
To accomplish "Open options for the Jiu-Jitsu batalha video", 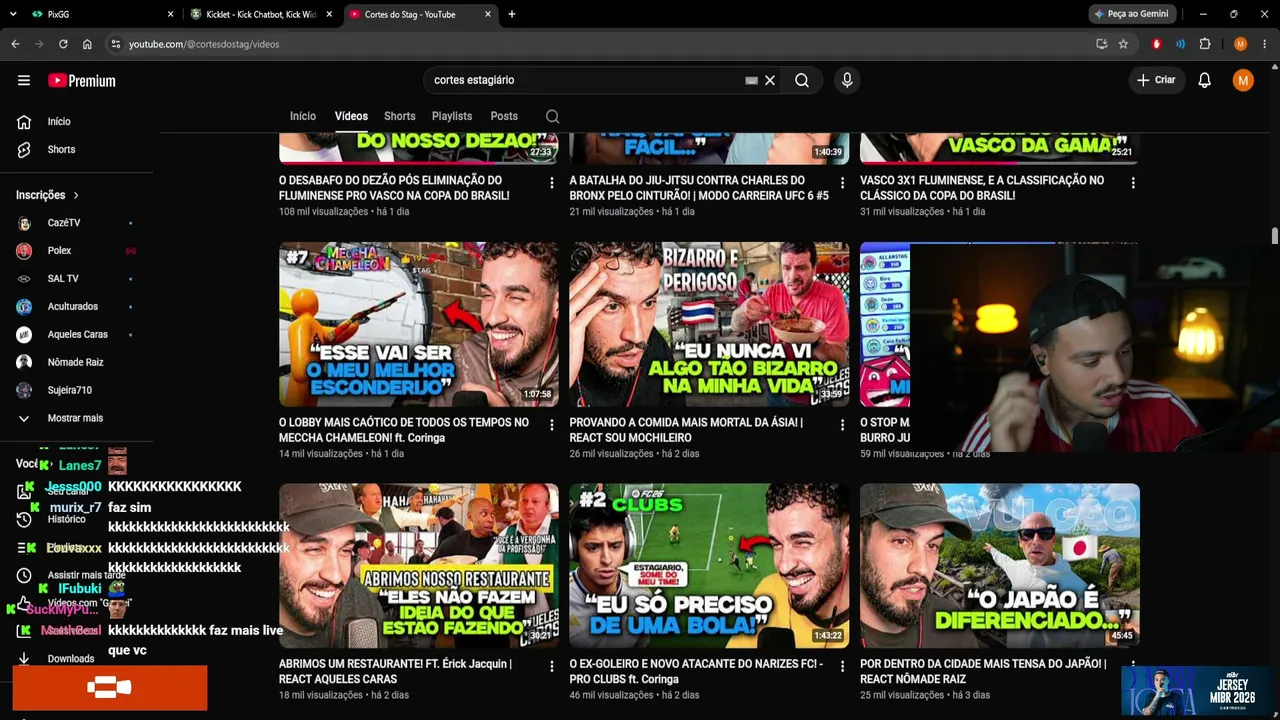I will (x=842, y=183).
